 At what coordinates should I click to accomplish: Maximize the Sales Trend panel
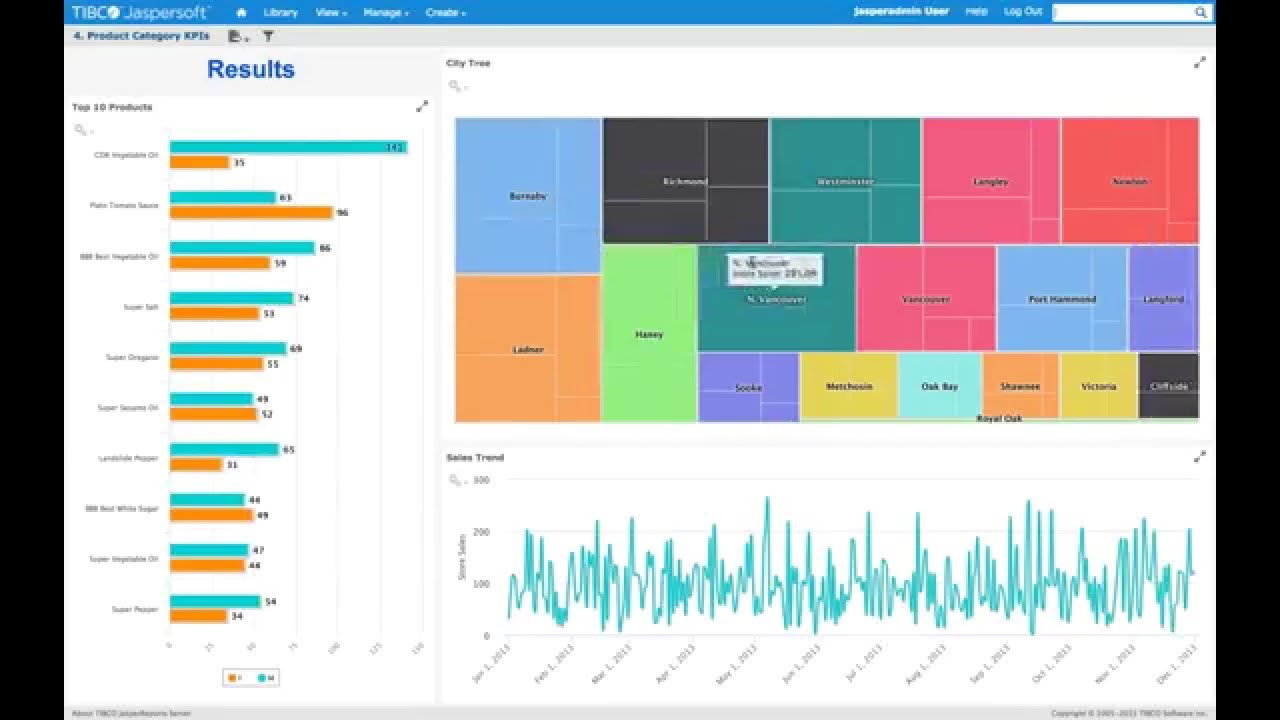coord(1199,457)
